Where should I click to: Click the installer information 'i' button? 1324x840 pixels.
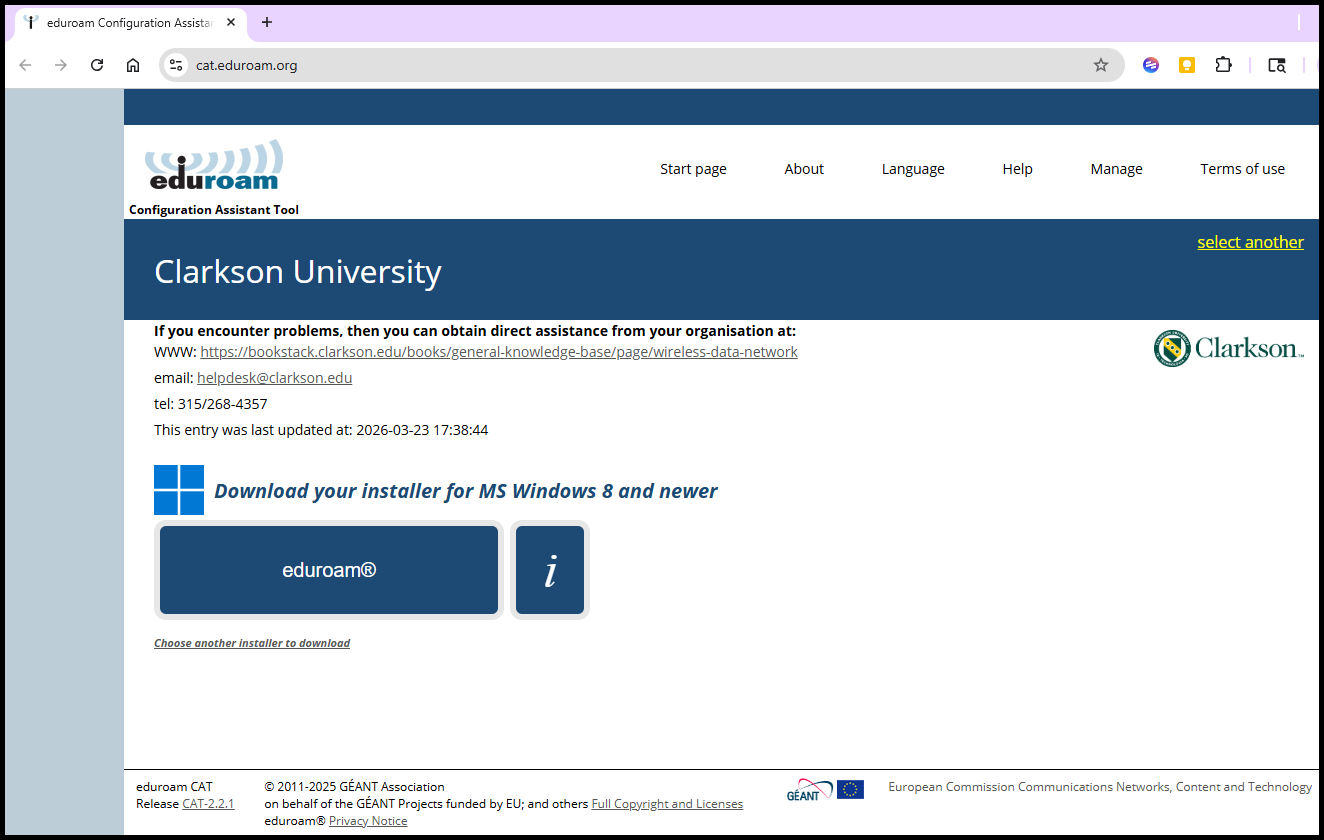click(x=549, y=570)
